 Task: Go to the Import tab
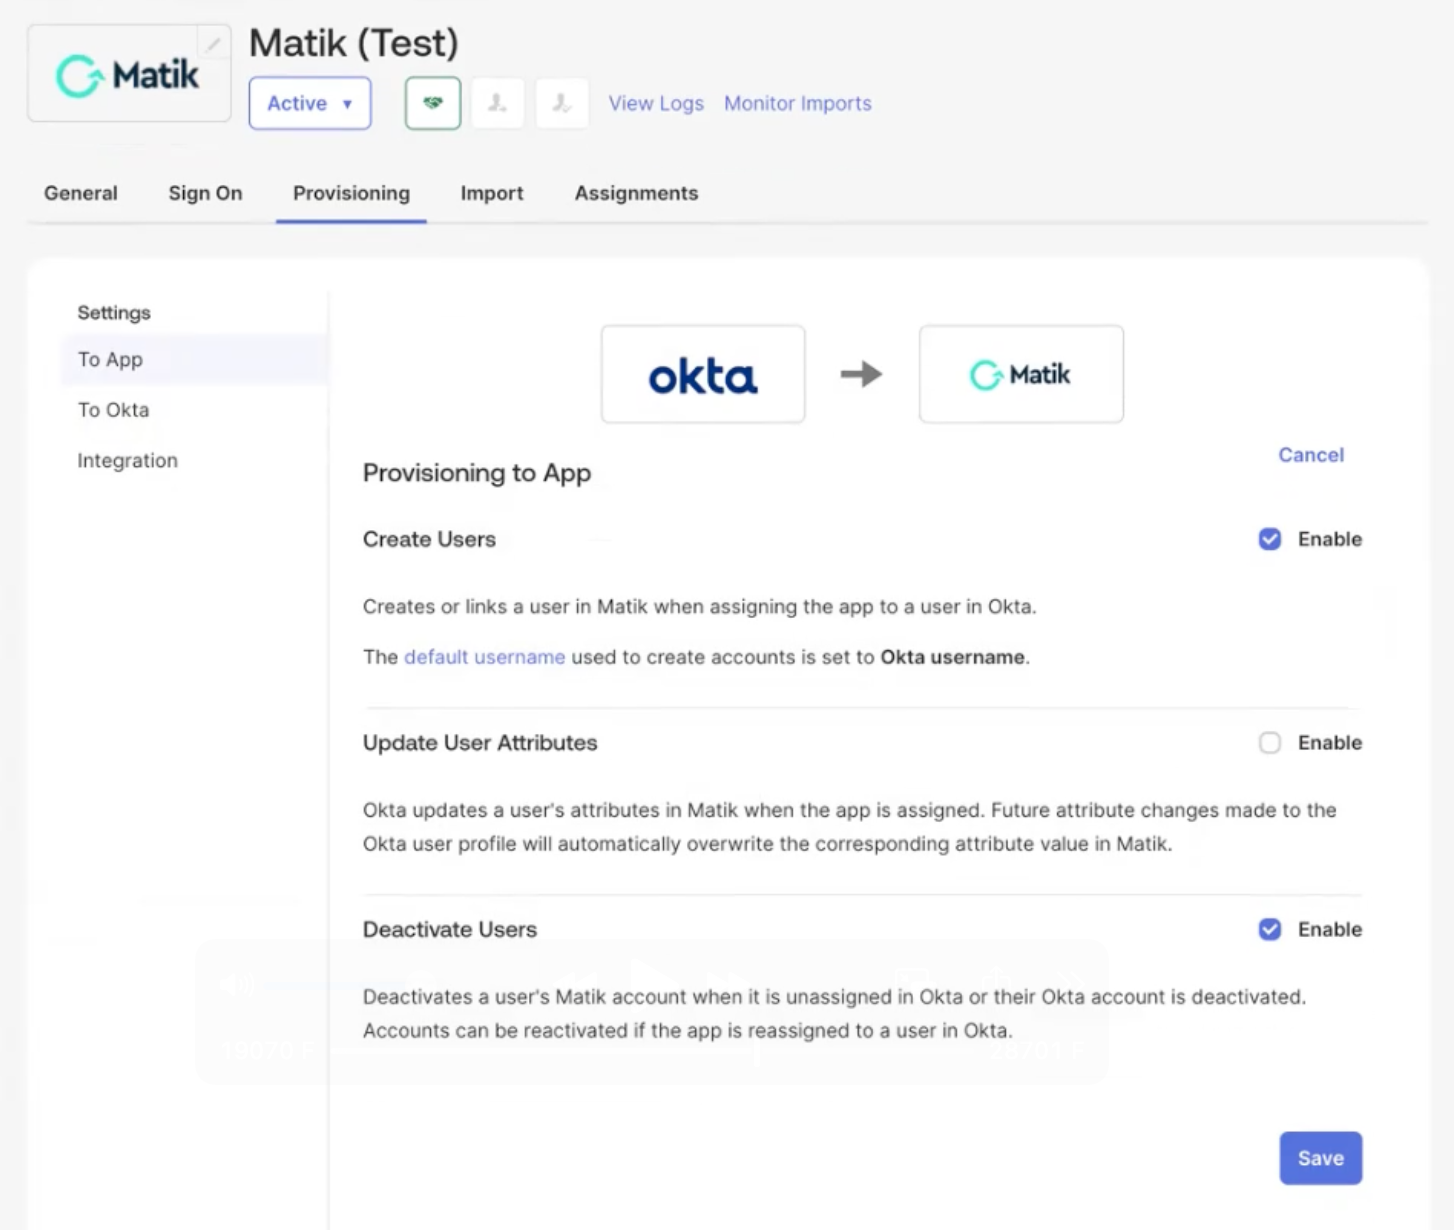[x=491, y=193]
